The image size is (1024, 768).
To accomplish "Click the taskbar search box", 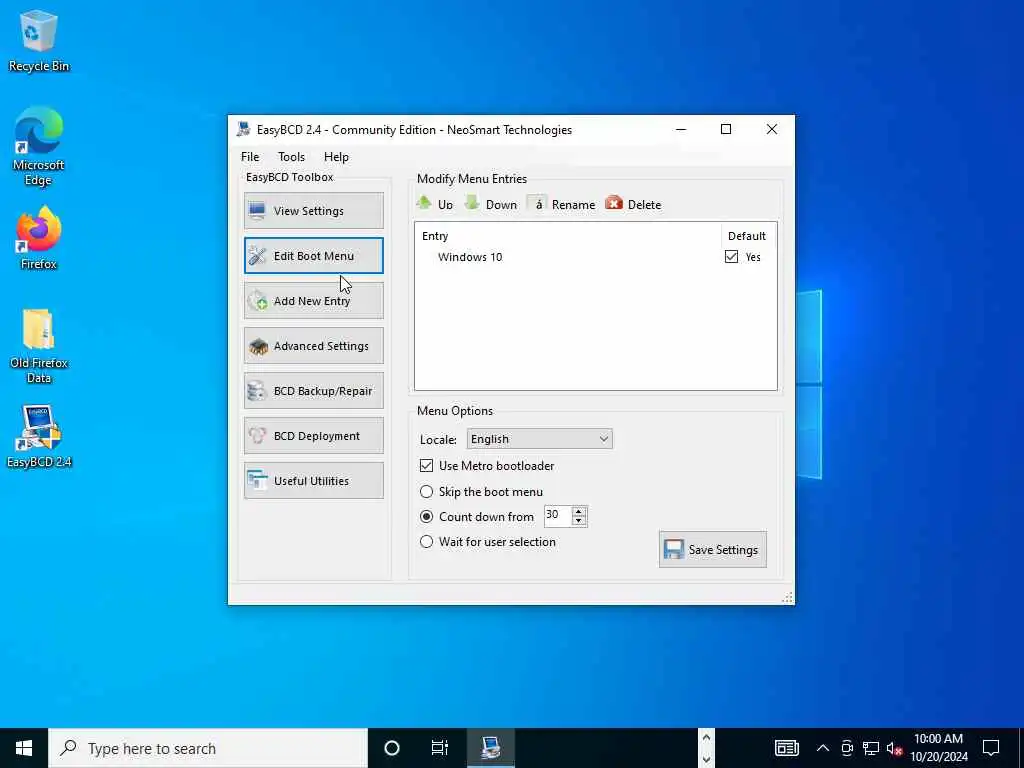I will [x=208, y=748].
